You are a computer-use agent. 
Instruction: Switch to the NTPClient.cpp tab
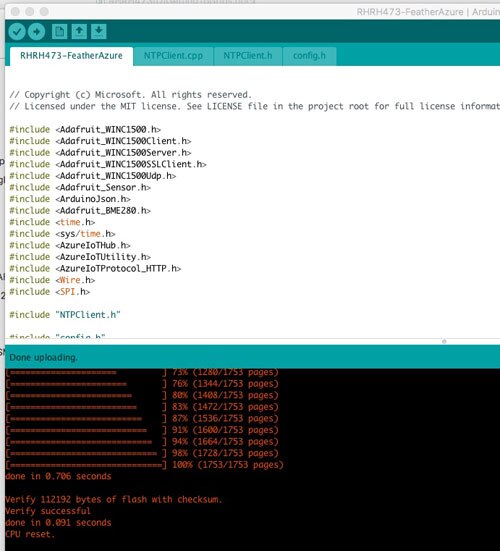pyautogui.click(x=173, y=56)
